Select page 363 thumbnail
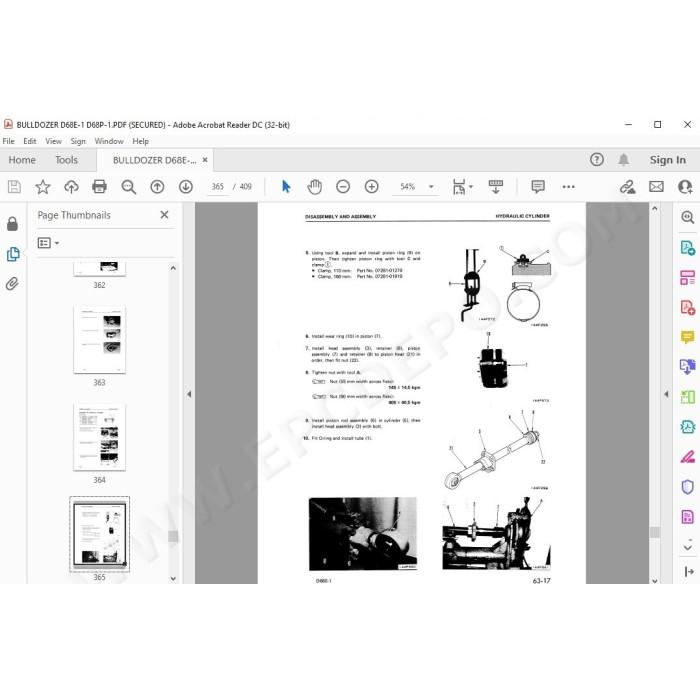Viewport: 700px width, 700px height. coord(100,340)
